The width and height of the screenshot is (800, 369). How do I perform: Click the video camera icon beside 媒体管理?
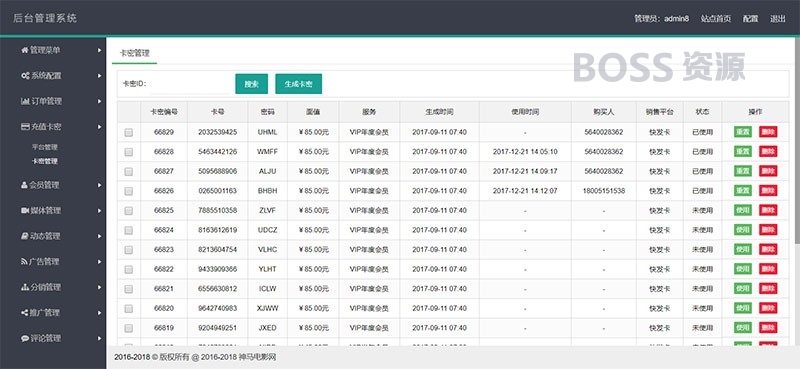[24, 210]
